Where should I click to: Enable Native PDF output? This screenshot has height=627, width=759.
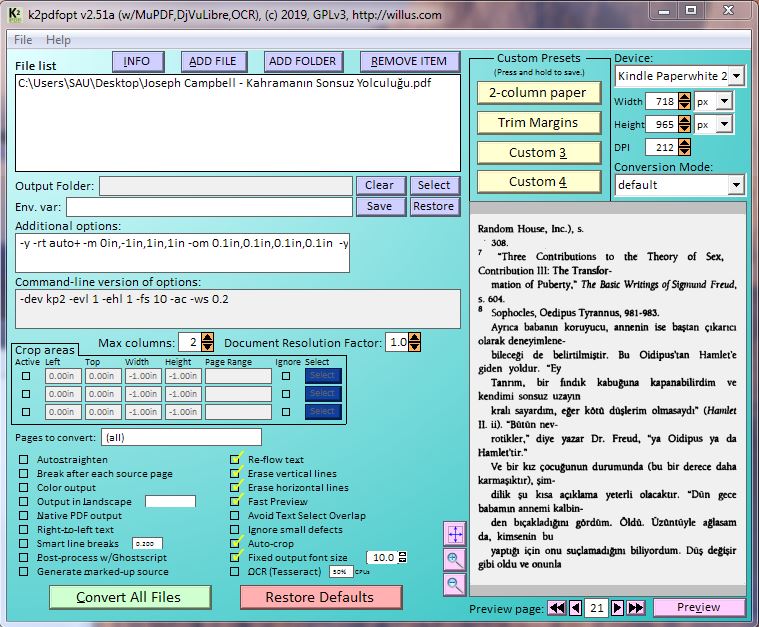click(x=23, y=516)
